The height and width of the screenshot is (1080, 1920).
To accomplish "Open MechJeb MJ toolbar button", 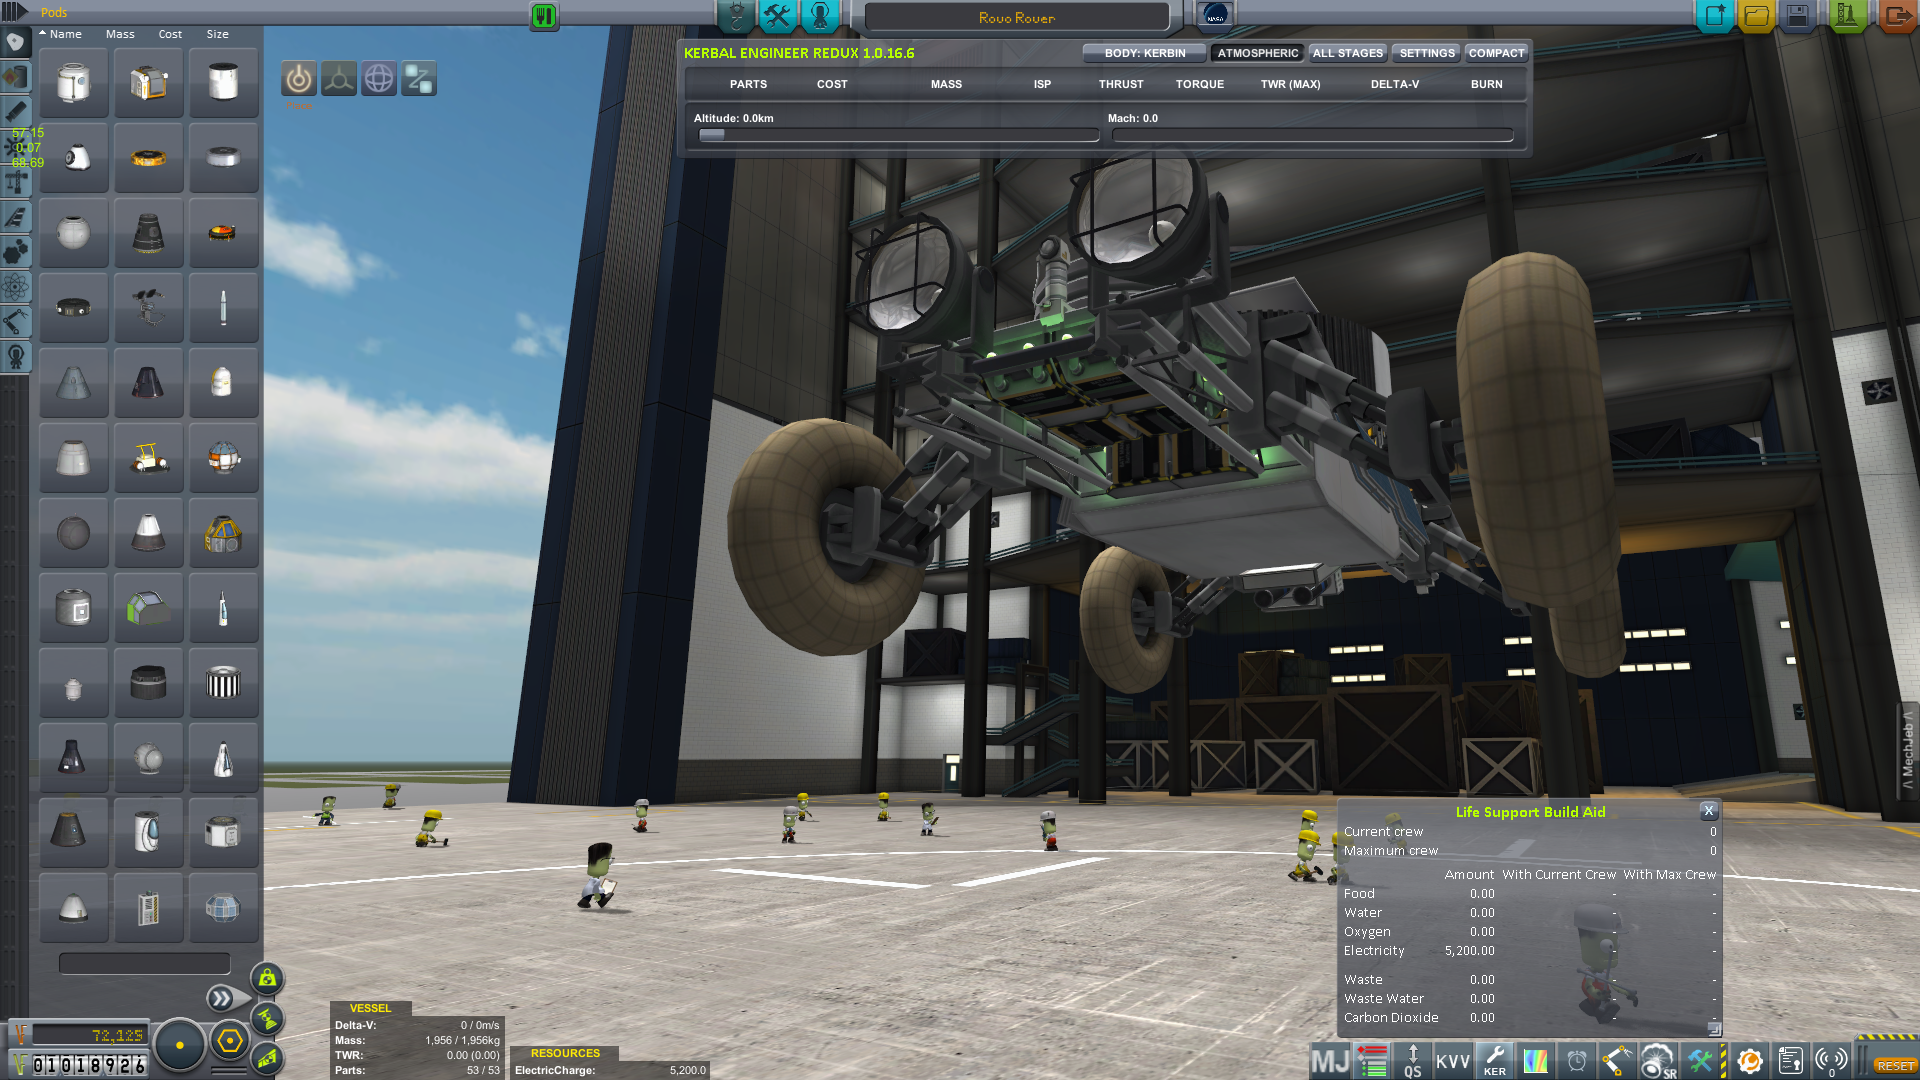I will [x=1330, y=1061].
